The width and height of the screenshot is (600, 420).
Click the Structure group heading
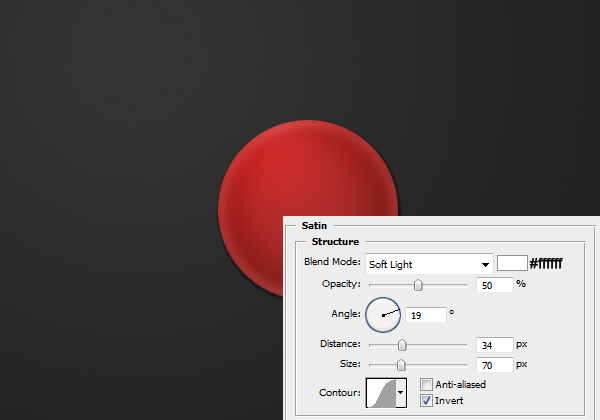[x=335, y=242]
